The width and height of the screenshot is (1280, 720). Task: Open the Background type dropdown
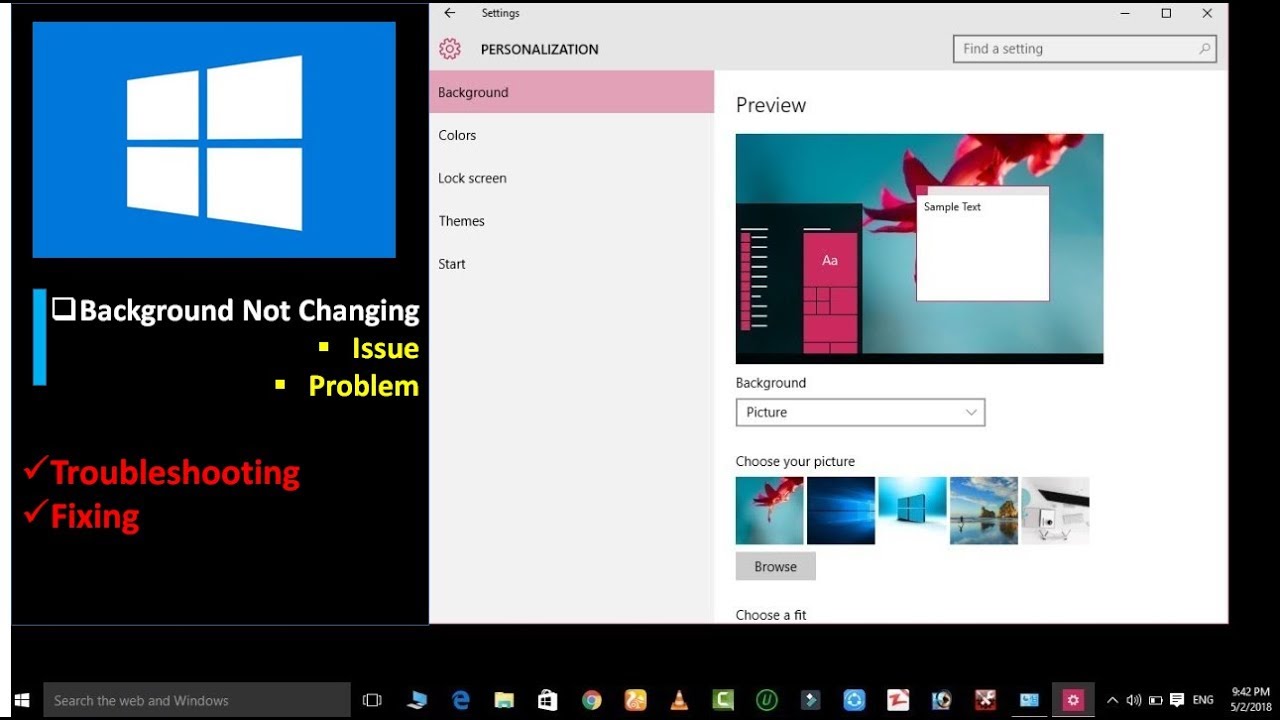pyautogui.click(x=860, y=412)
